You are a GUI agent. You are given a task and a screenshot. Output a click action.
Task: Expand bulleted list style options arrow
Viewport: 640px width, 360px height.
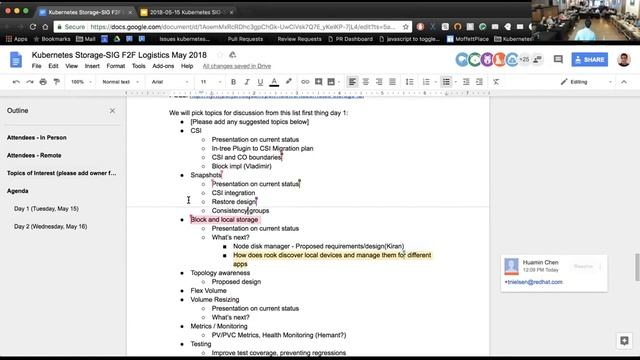coord(456,82)
